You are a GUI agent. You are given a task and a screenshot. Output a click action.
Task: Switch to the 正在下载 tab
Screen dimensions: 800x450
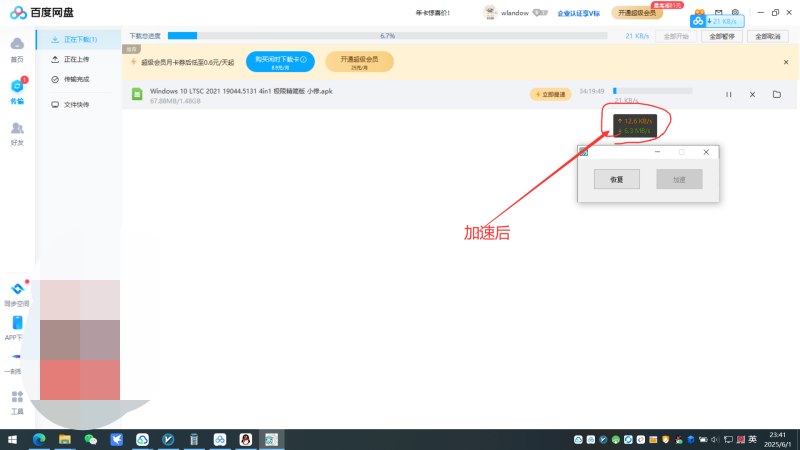click(80, 39)
